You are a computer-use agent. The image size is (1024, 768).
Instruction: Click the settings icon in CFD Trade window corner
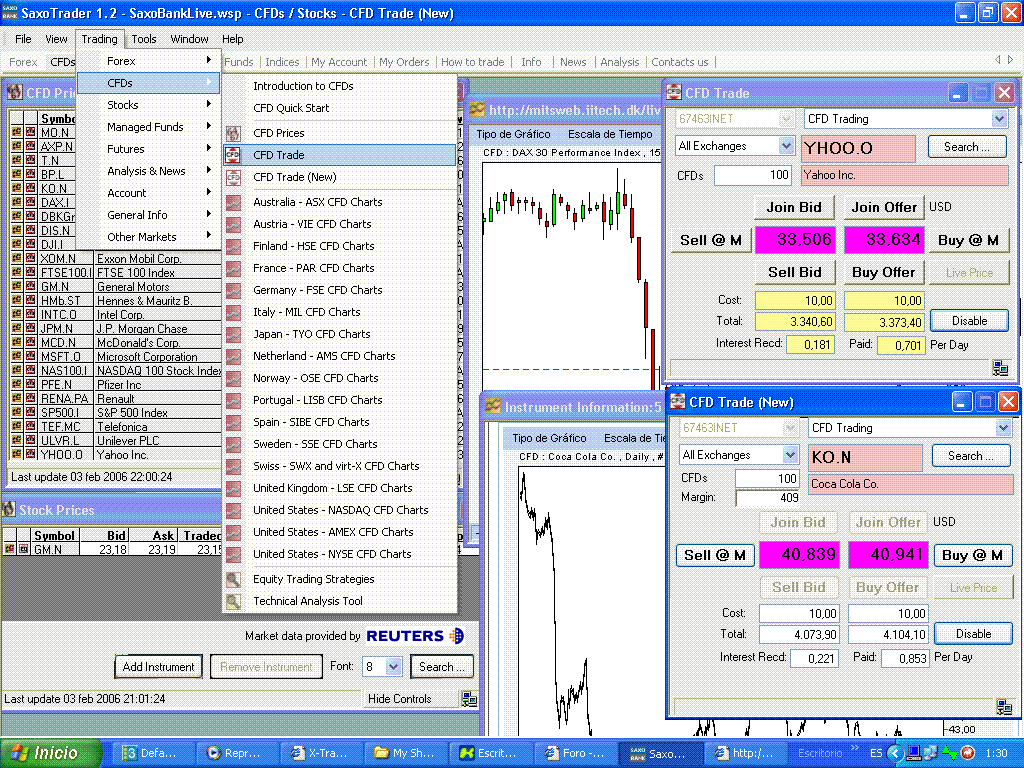1000,368
